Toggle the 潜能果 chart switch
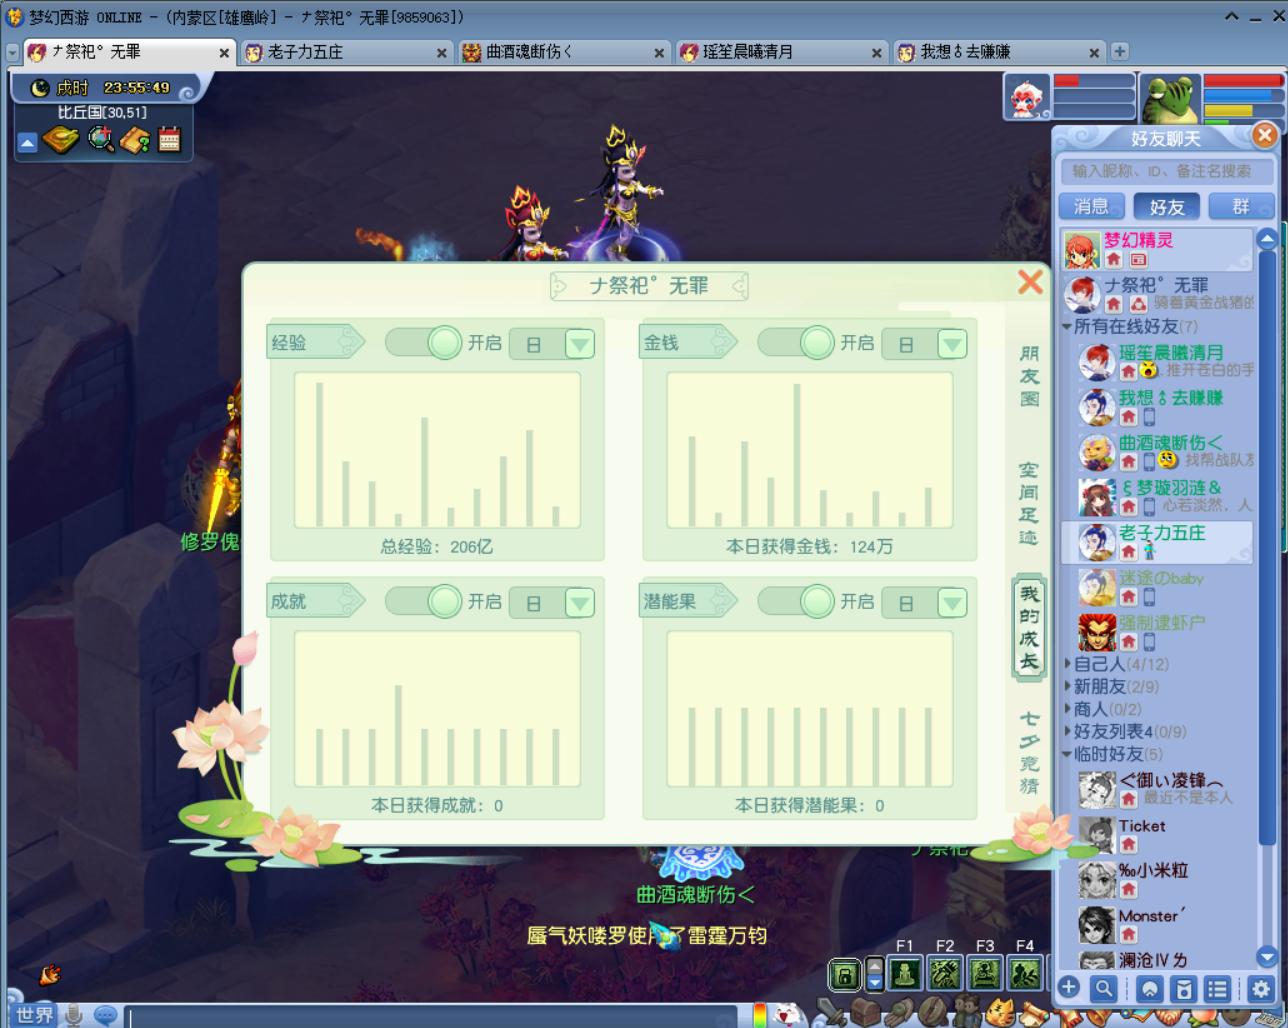1288x1028 pixels. point(796,601)
